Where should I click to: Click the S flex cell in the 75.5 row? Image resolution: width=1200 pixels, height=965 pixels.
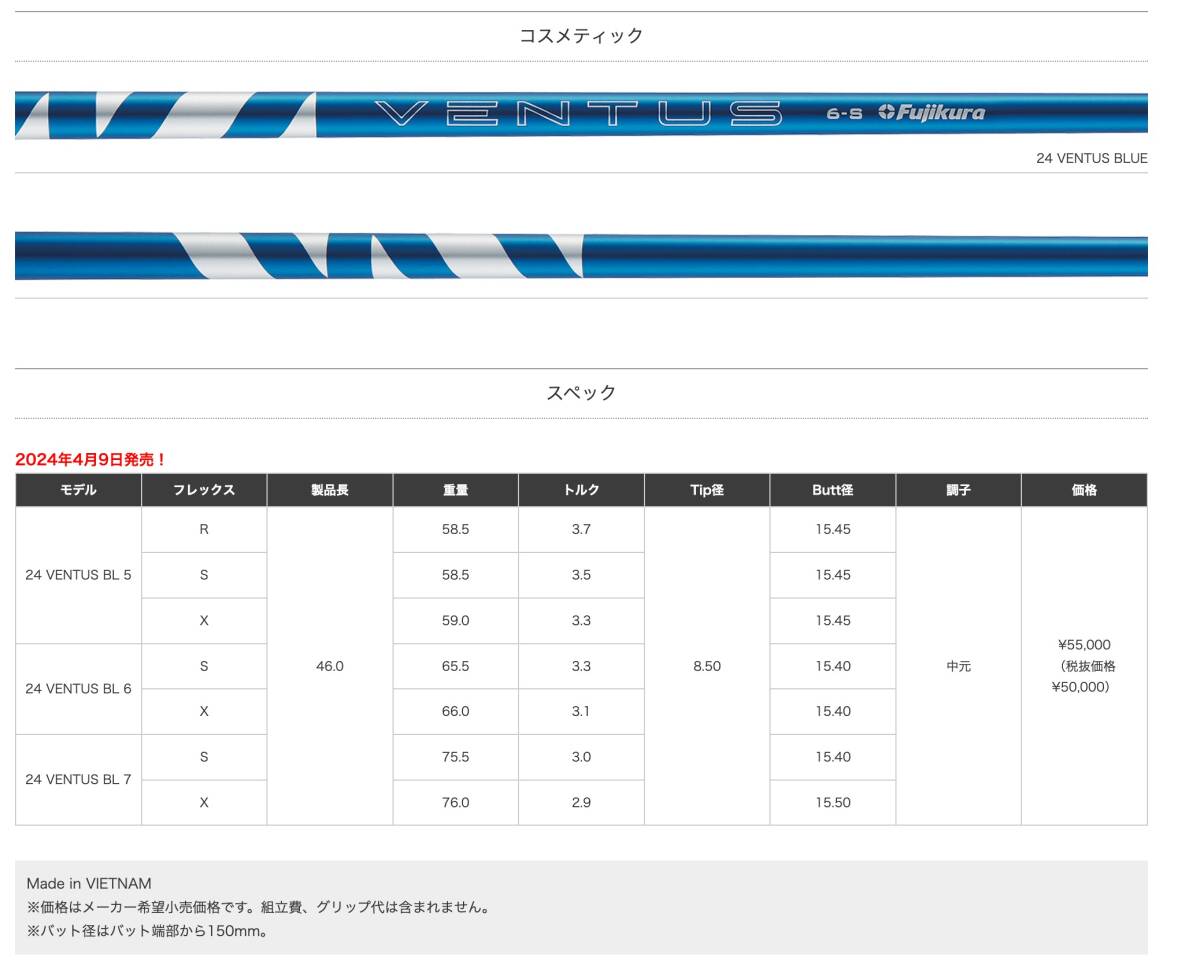tap(204, 757)
